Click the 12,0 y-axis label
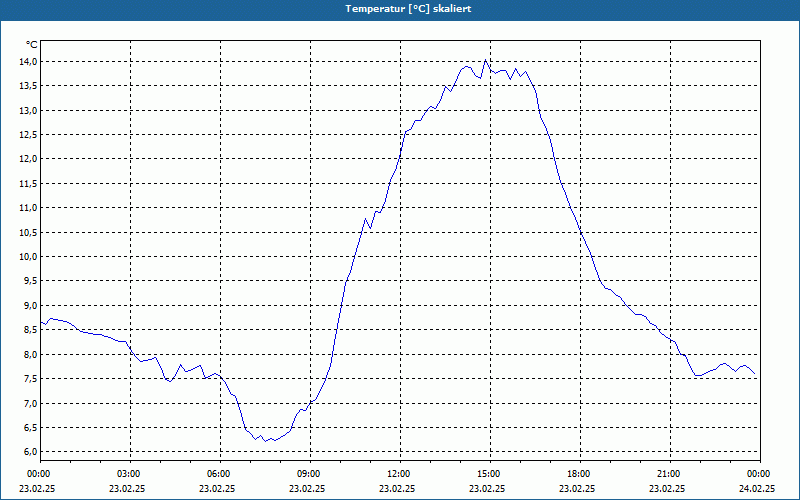 [x=29, y=159]
